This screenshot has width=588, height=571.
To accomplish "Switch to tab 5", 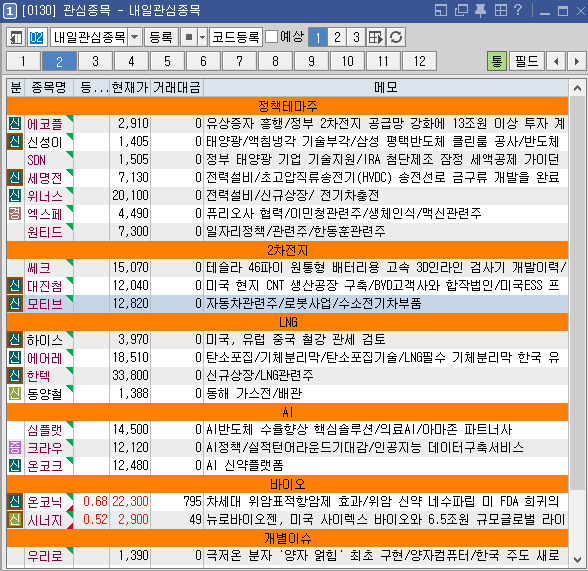I will pyautogui.click(x=167, y=61).
